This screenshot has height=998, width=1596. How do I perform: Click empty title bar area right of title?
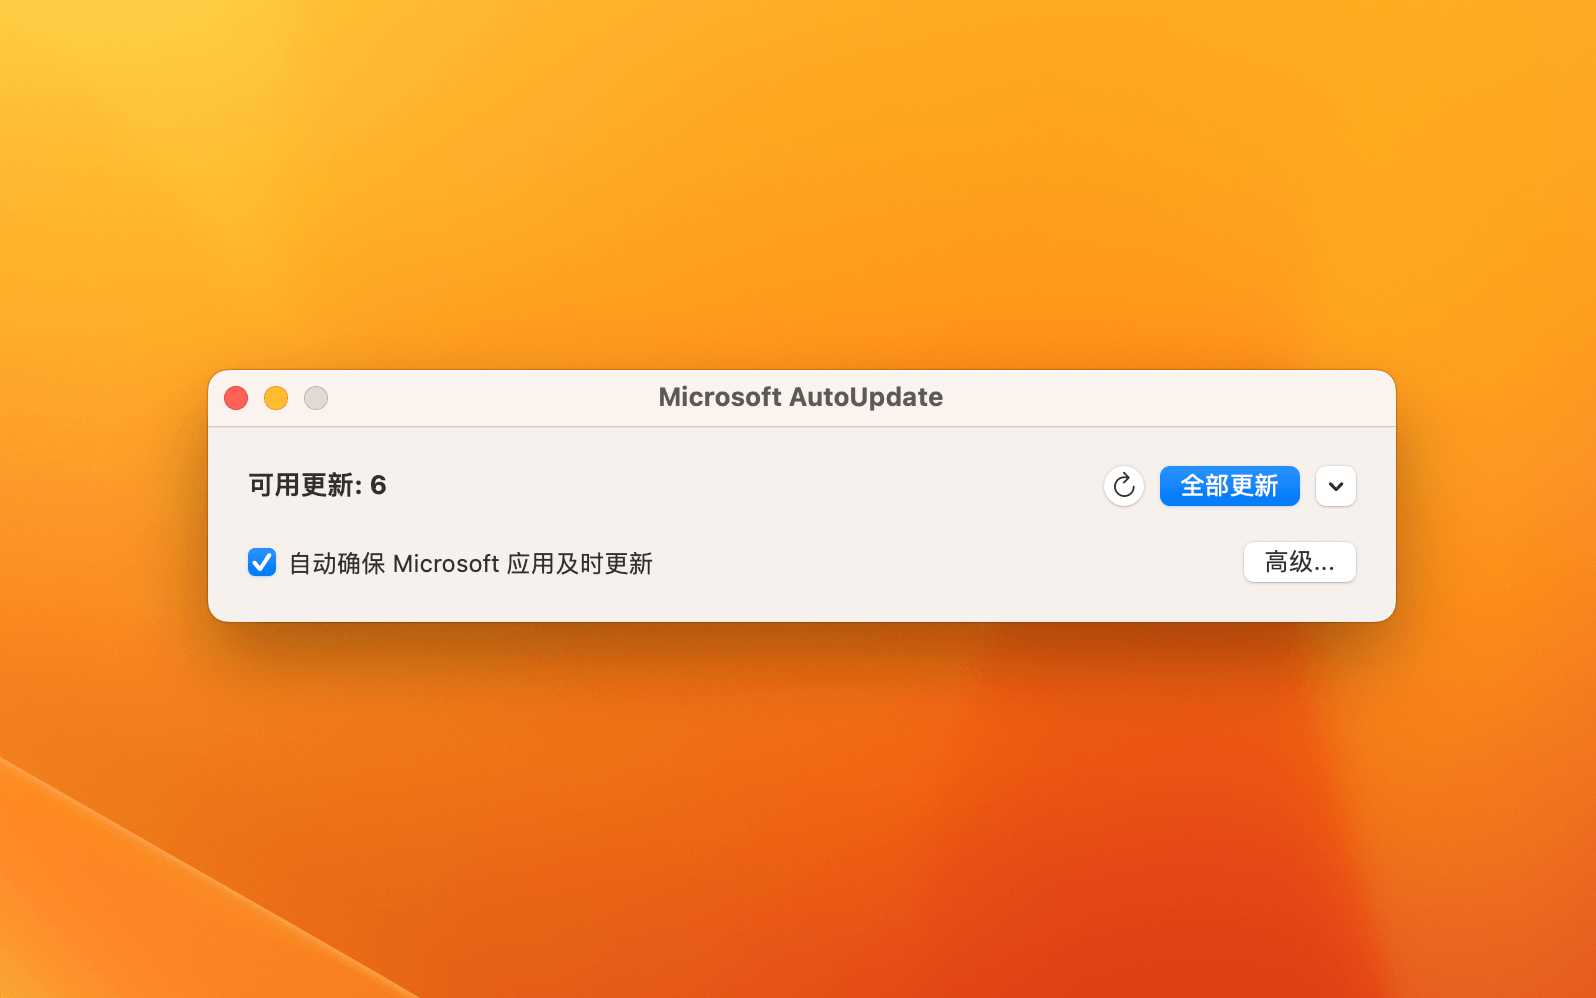(1150, 398)
